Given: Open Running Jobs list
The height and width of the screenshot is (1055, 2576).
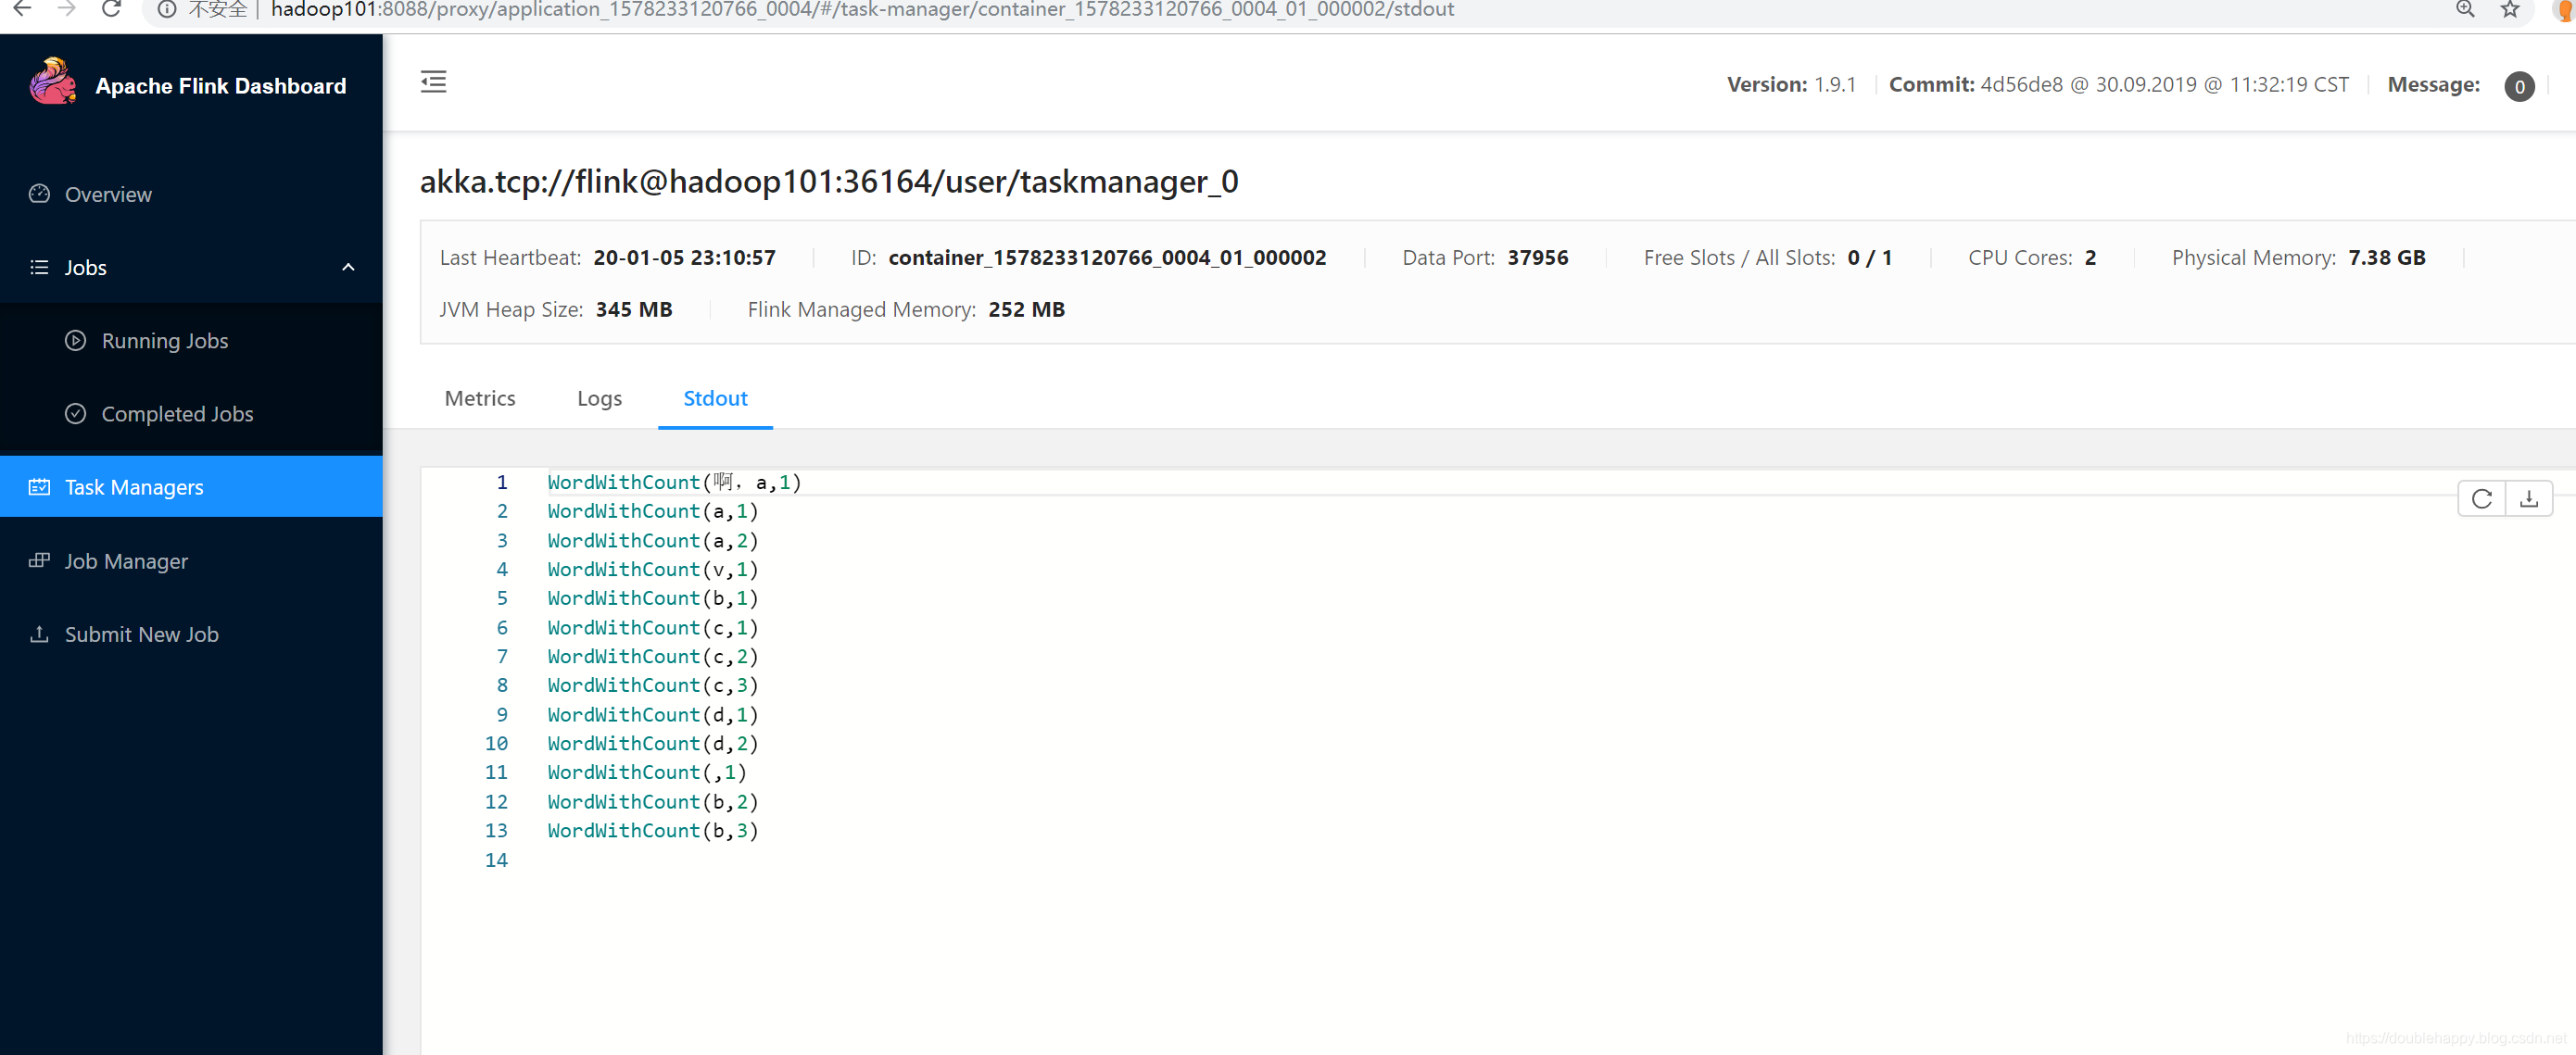Looking at the screenshot, I should coord(164,341).
